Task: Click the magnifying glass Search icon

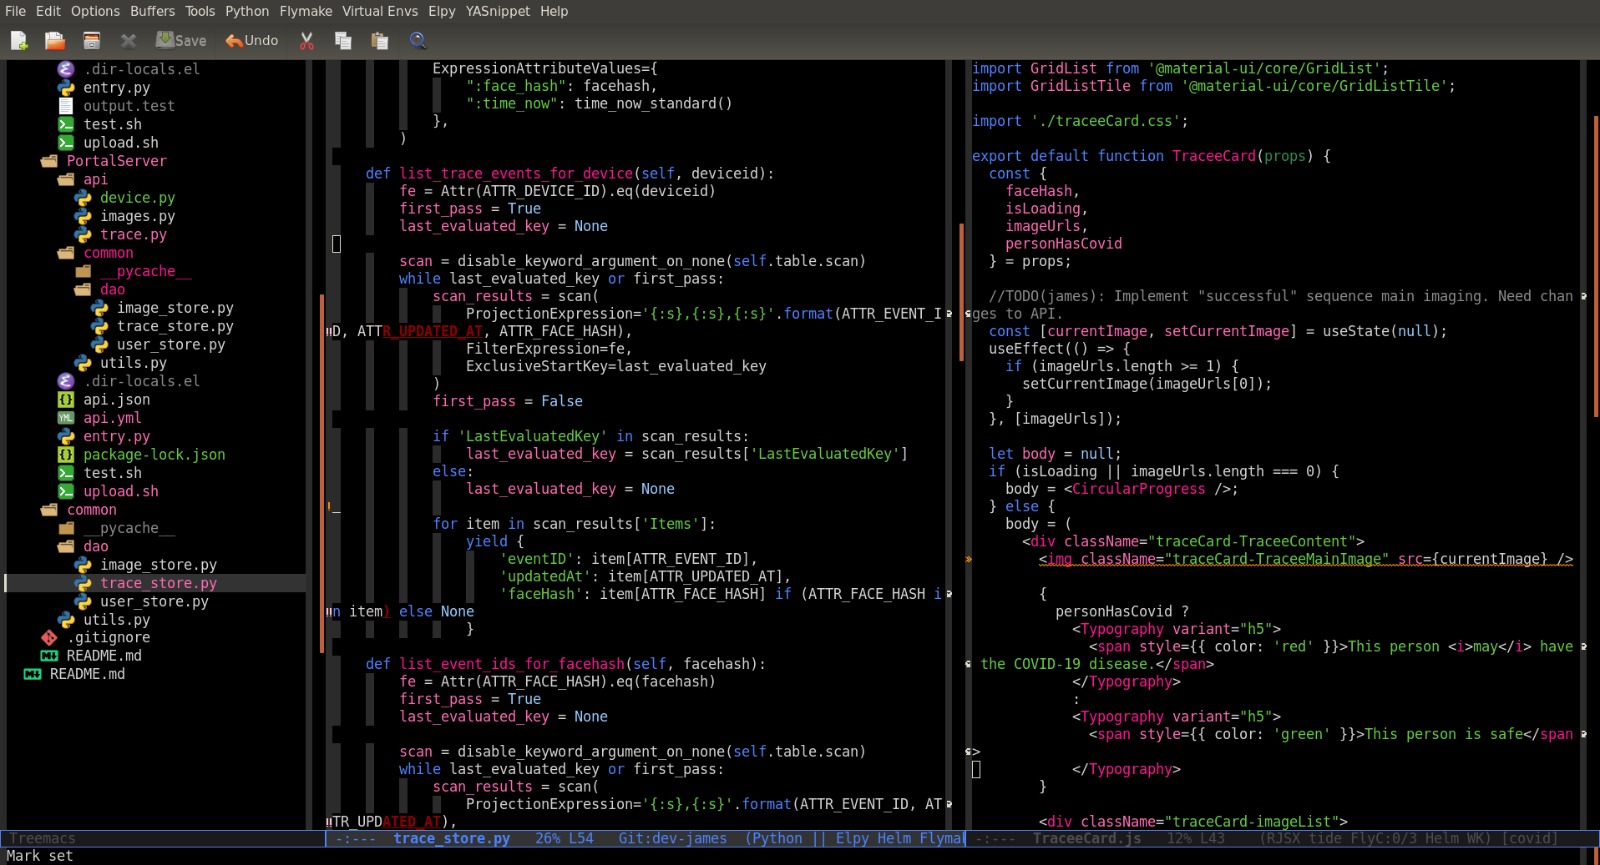Action: [x=418, y=41]
